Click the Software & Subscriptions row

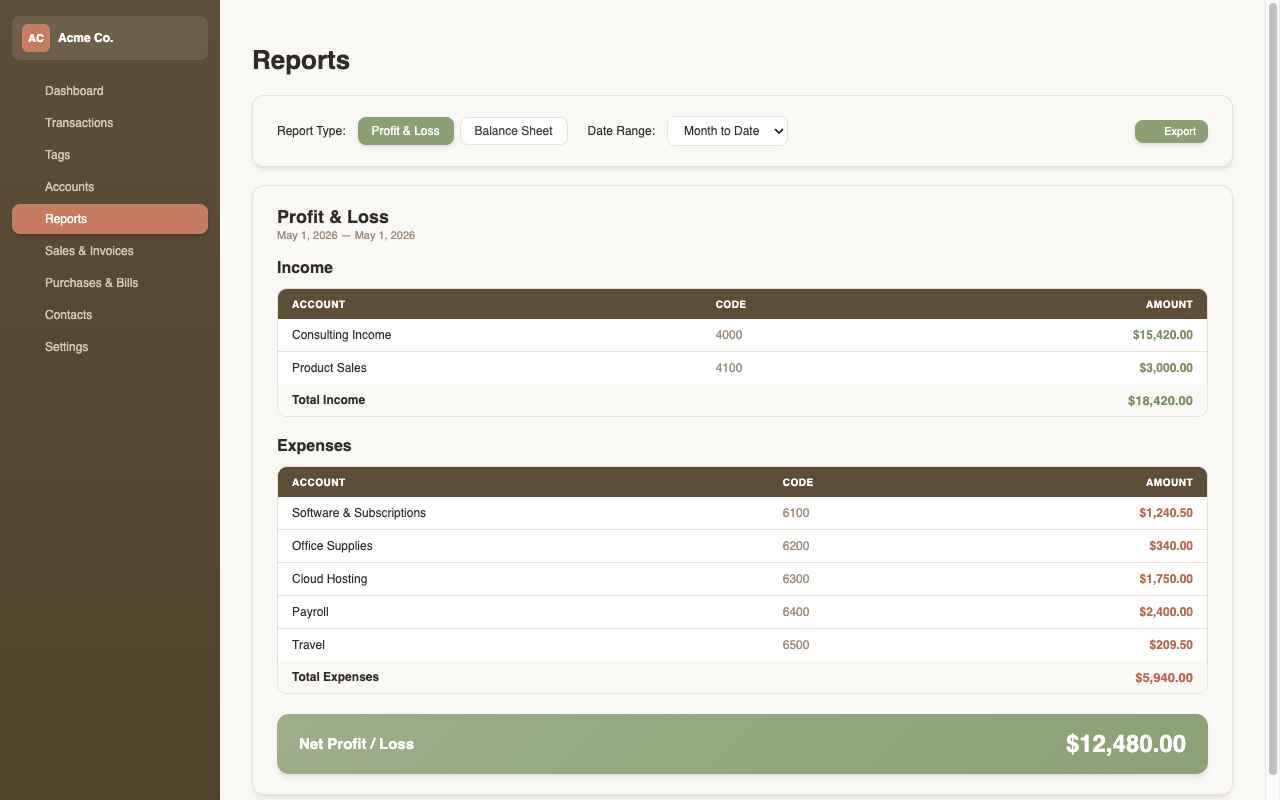[x=742, y=513]
